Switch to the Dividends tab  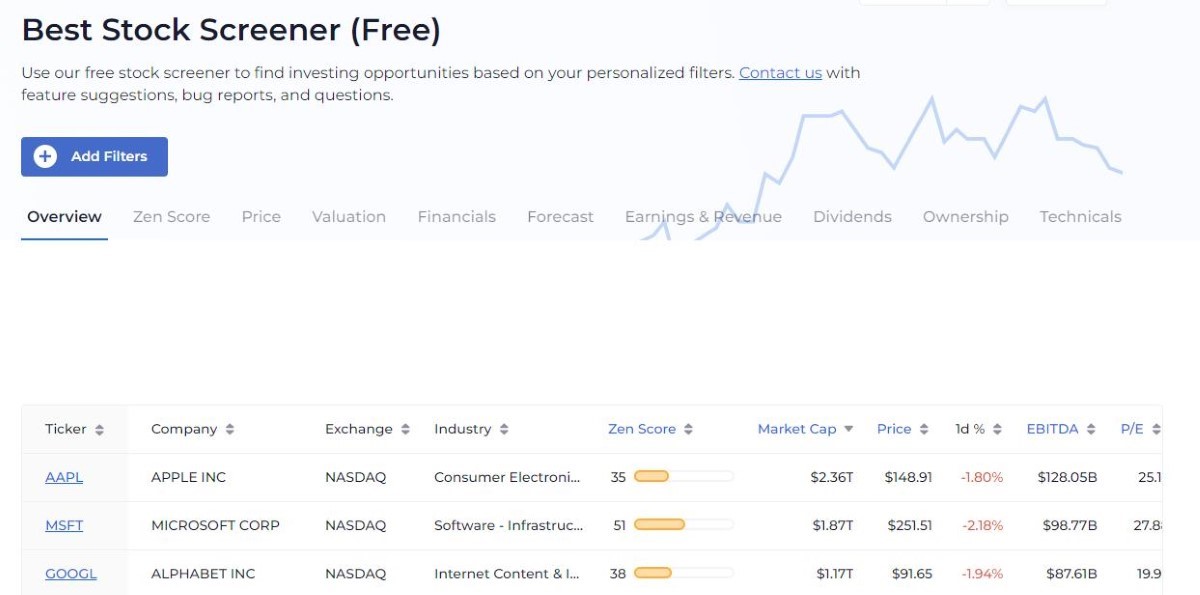(852, 217)
